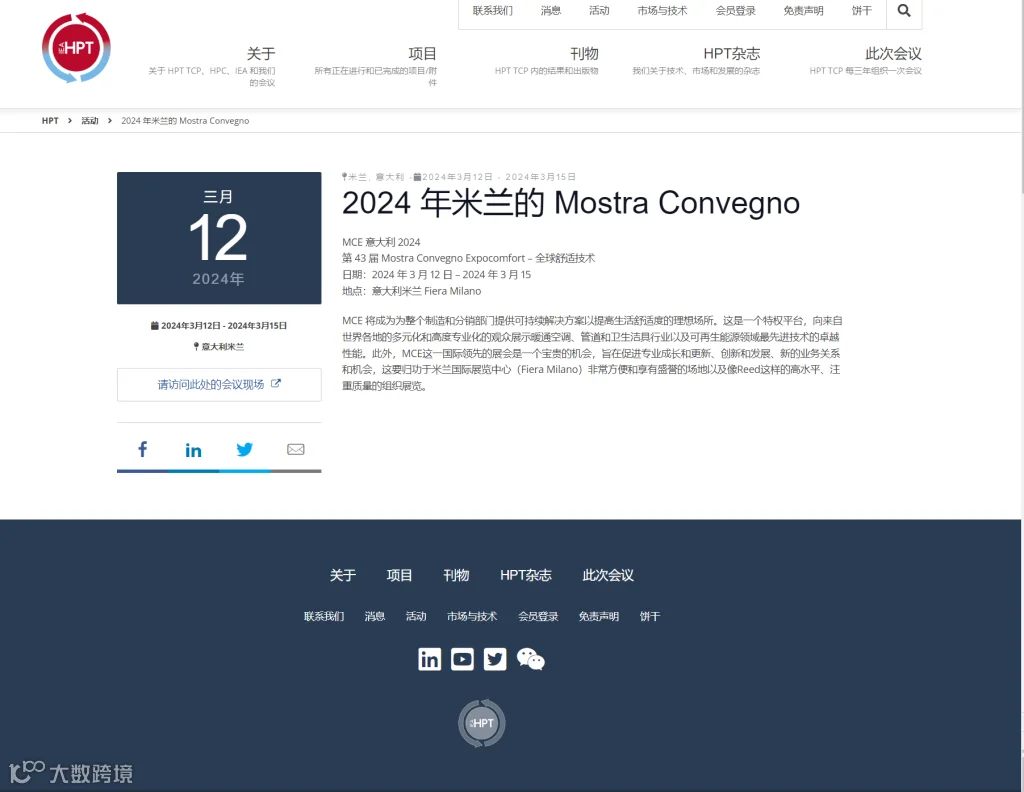Open the 刊物 main navigation item
The width and height of the screenshot is (1024, 792).
(x=584, y=54)
